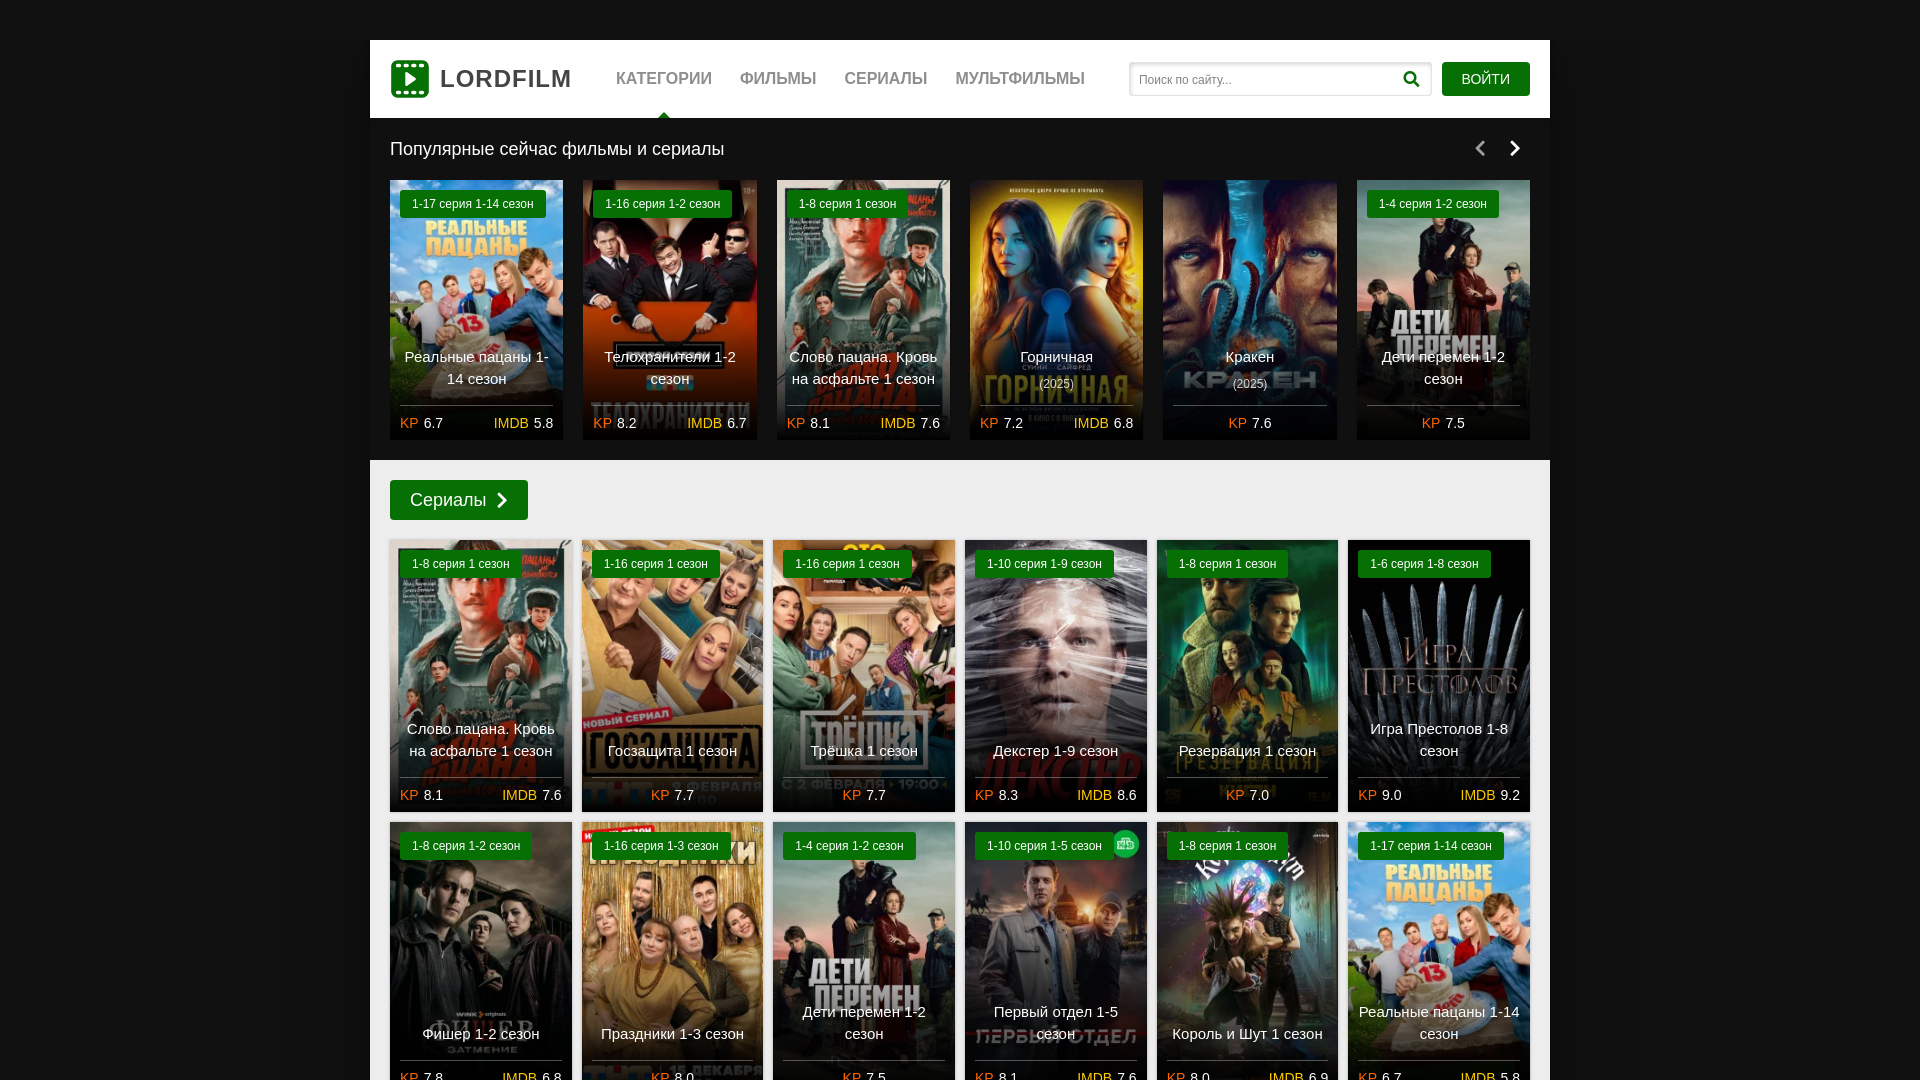The height and width of the screenshot is (1080, 1920).
Task: Open Реальные пацаны in popular carousel
Action: pyautogui.click(x=476, y=310)
